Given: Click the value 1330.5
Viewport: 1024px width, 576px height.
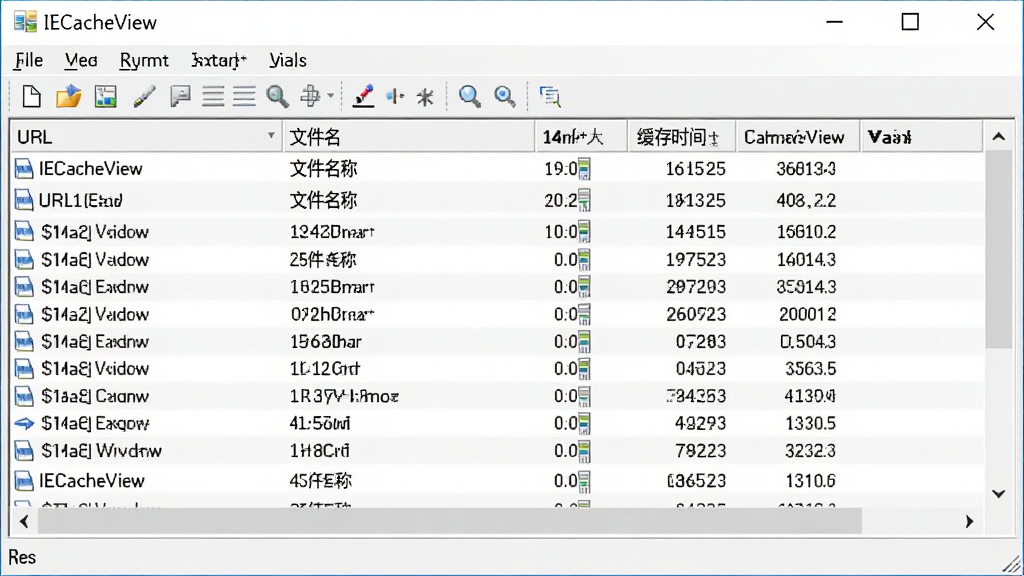Looking at the screenshot, I should 810,423.
